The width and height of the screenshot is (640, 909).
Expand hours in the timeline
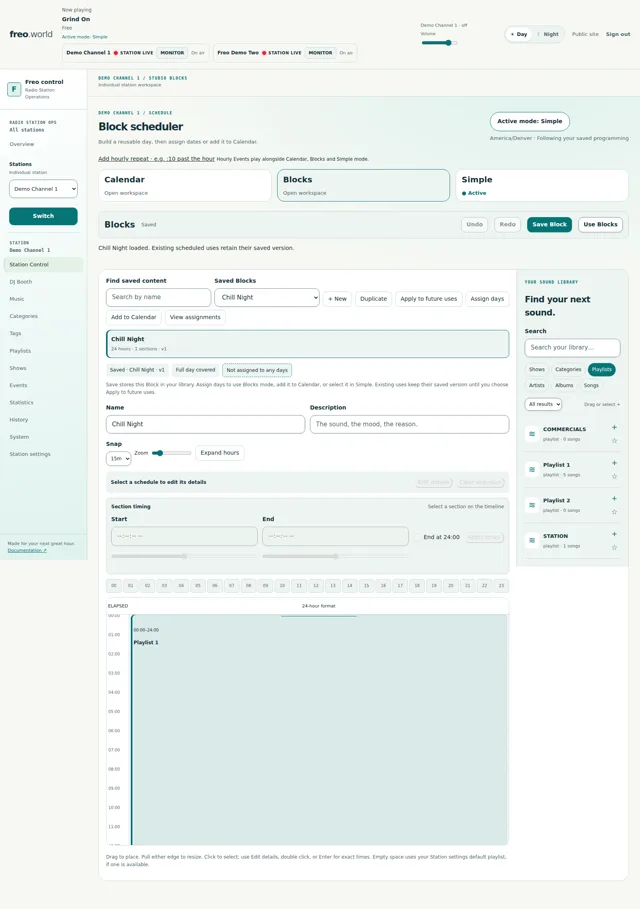click(220, 453)
